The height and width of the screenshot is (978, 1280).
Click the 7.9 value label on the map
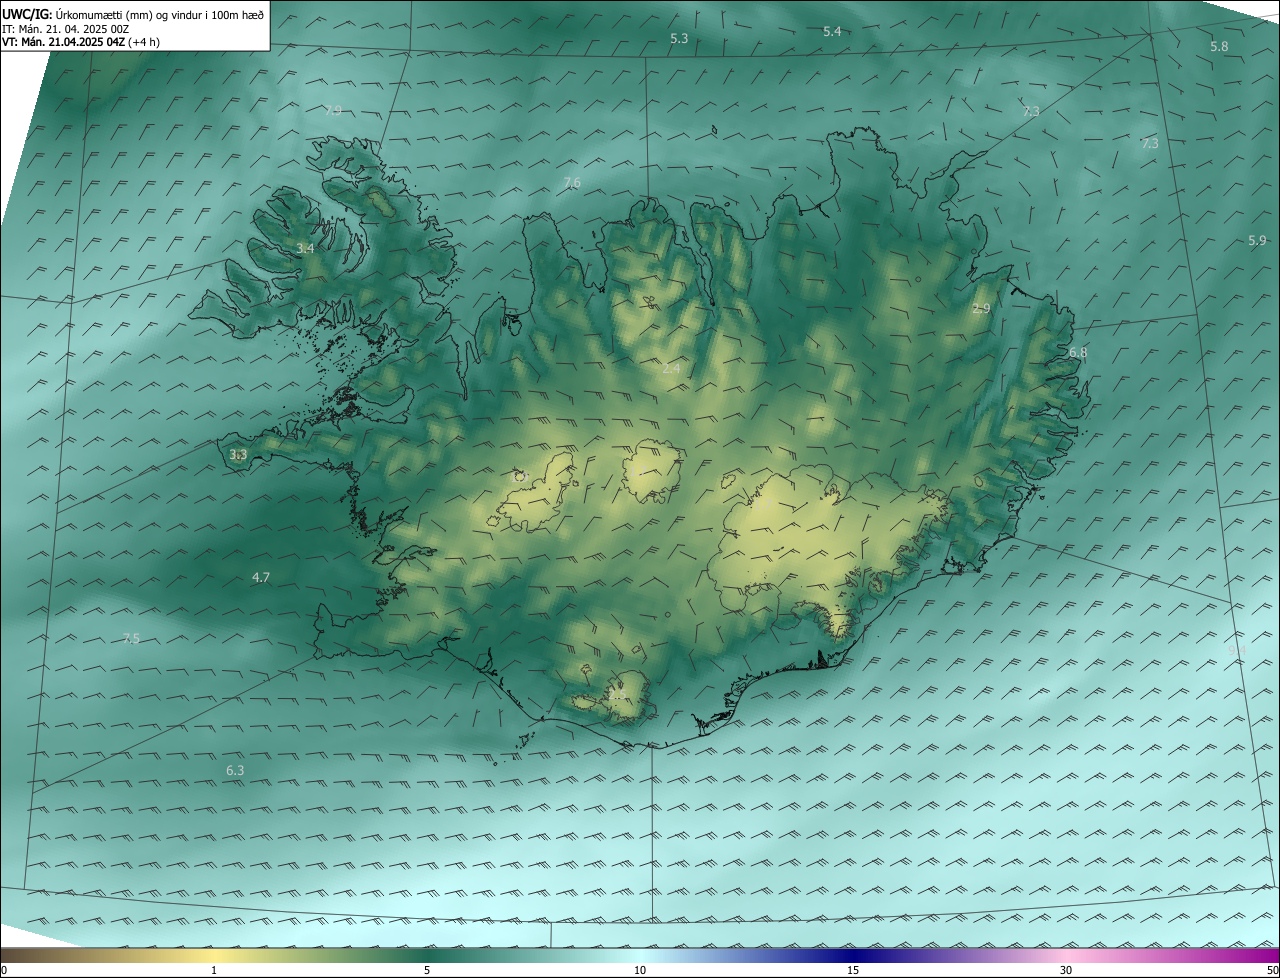pyautogui.click(x=333, y=110)
